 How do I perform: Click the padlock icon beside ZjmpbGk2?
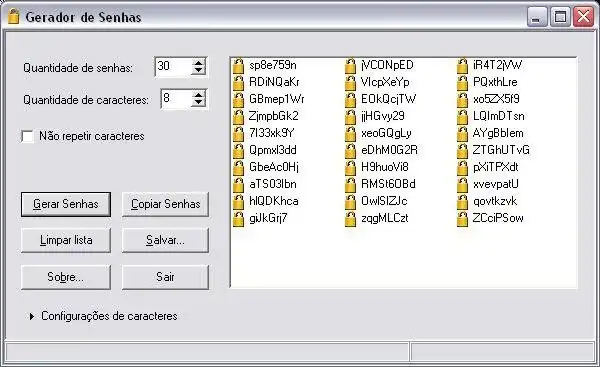click(x=238, y=117)
